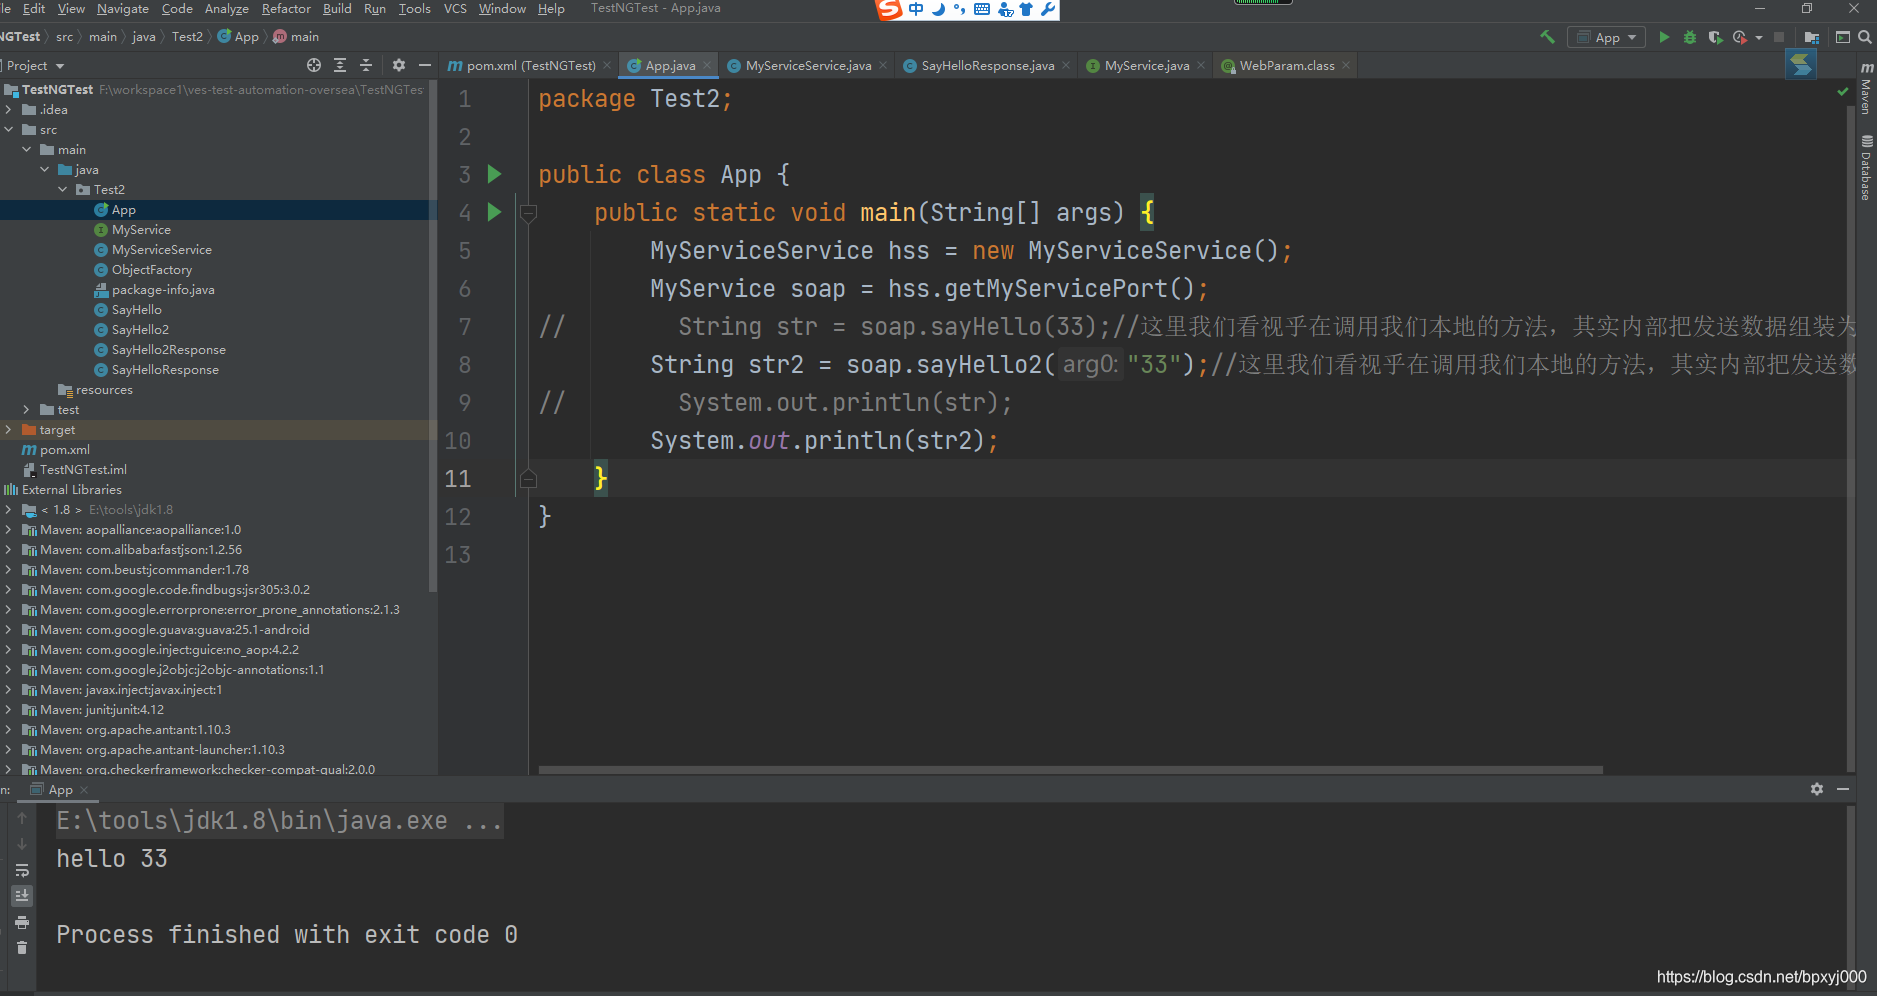Switch to SayHelloResponse.java tab
Viewport: 1877px width, 996px height.
coord(988,66)
